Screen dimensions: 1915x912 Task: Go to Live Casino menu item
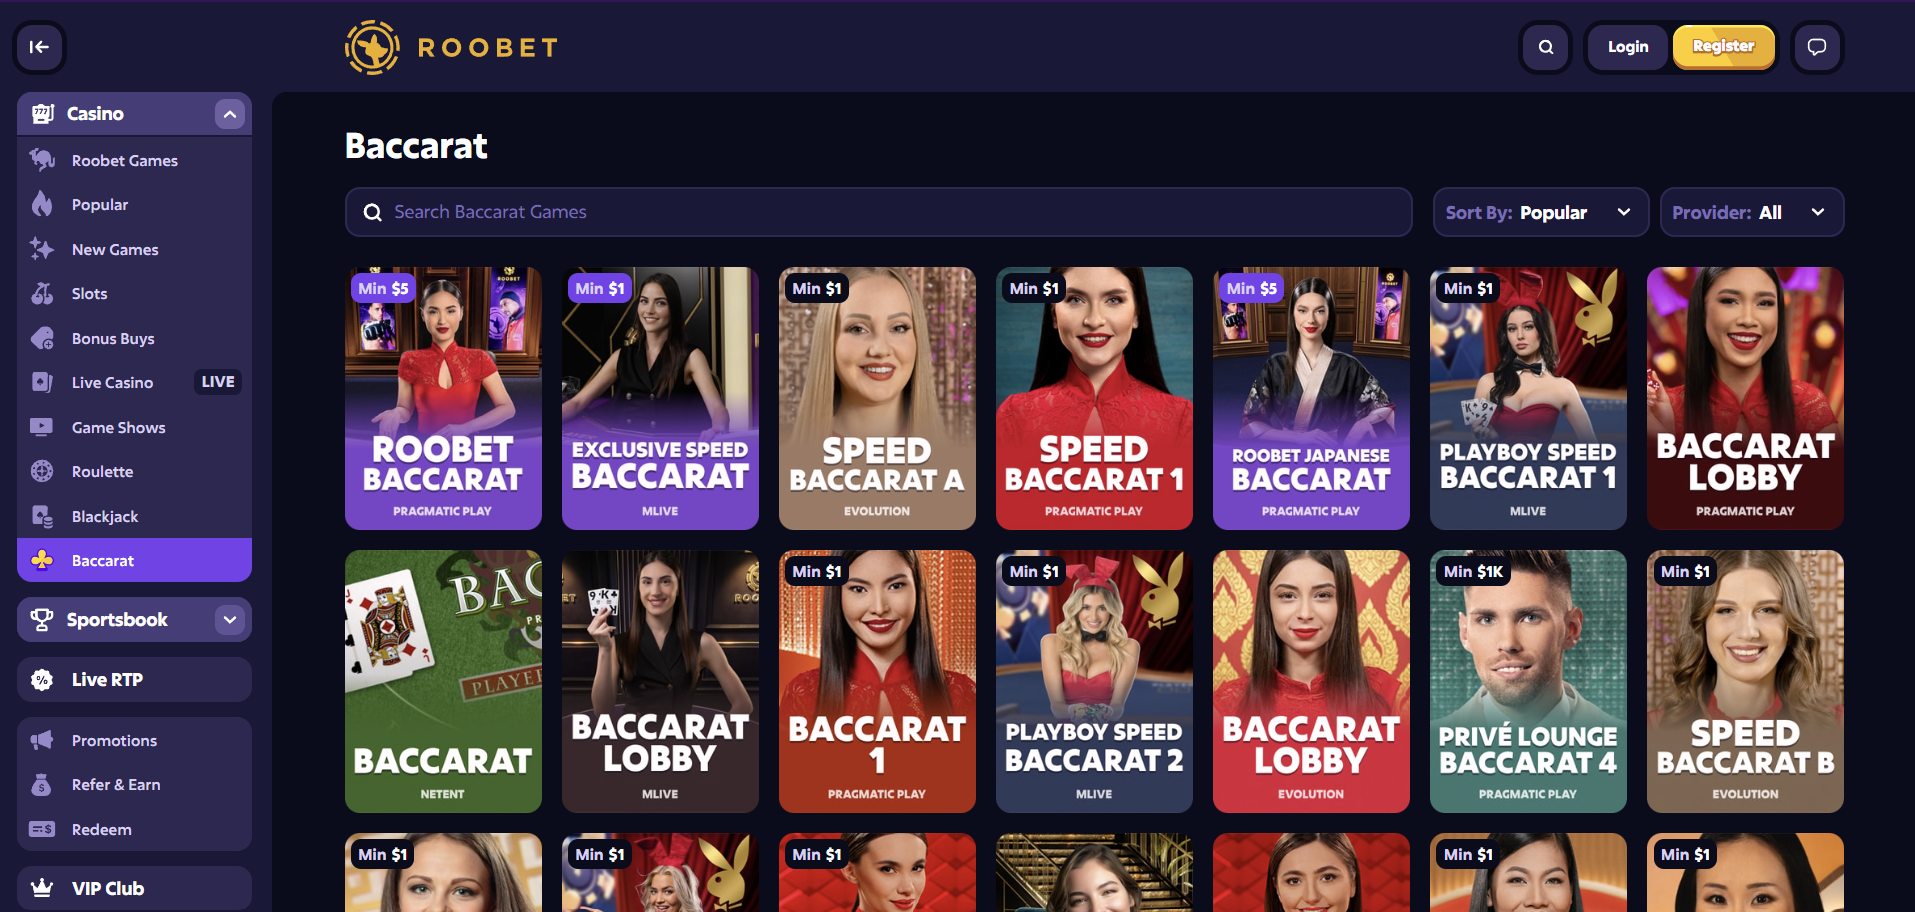tap(134, 382)
